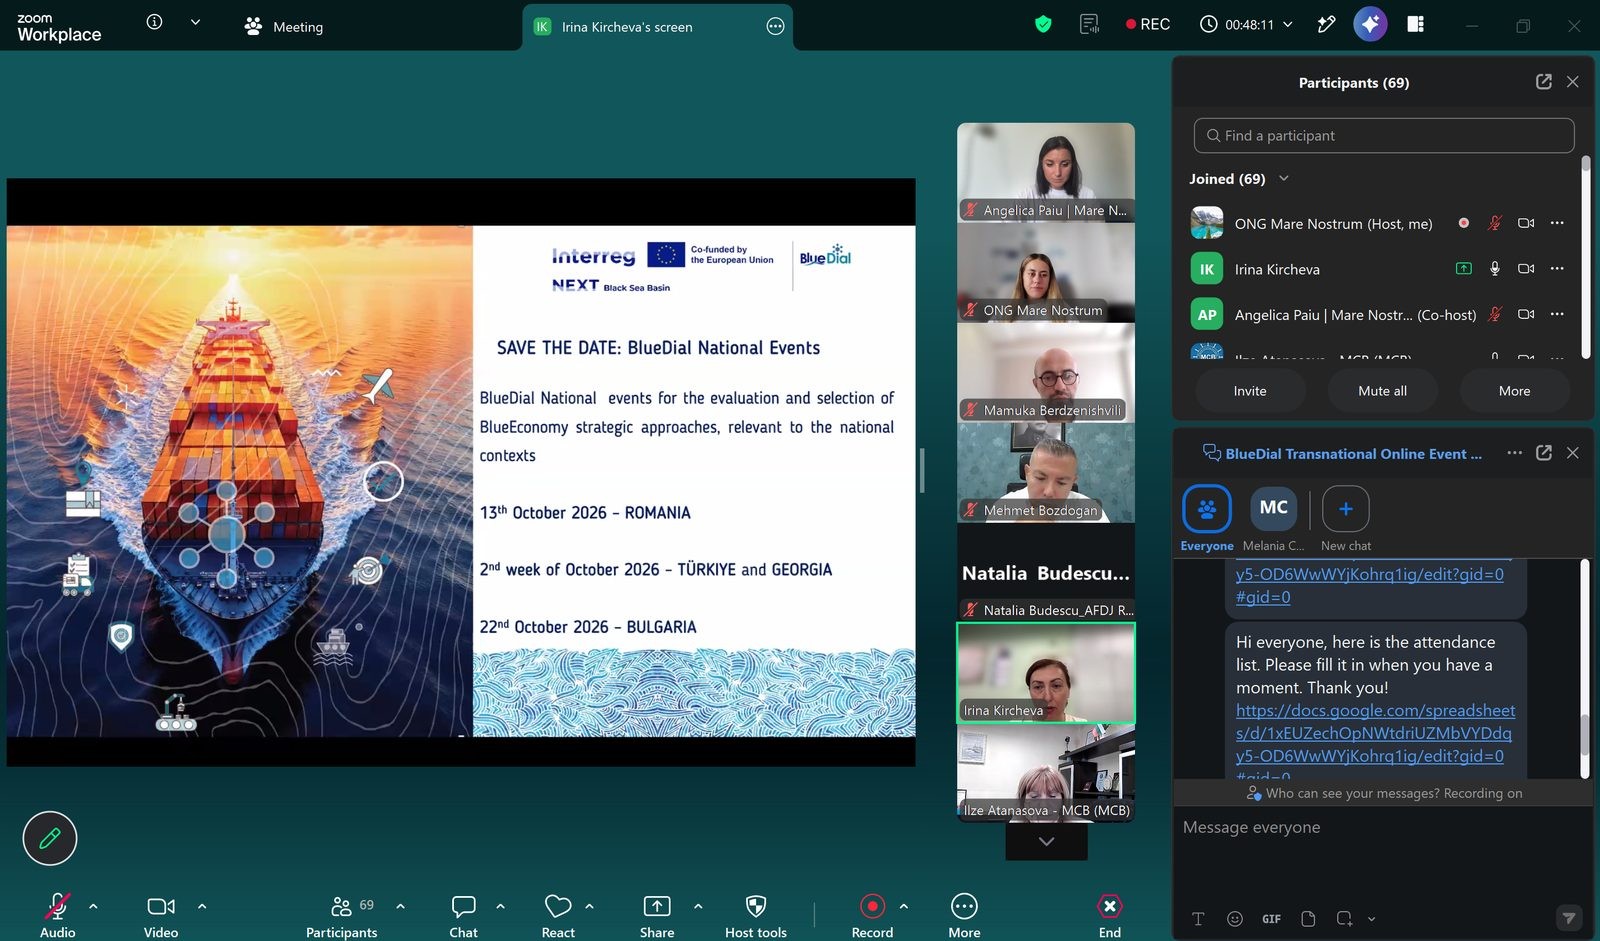Expand the React options caret
1600x941 pixels.
click(x=589, y=906)
